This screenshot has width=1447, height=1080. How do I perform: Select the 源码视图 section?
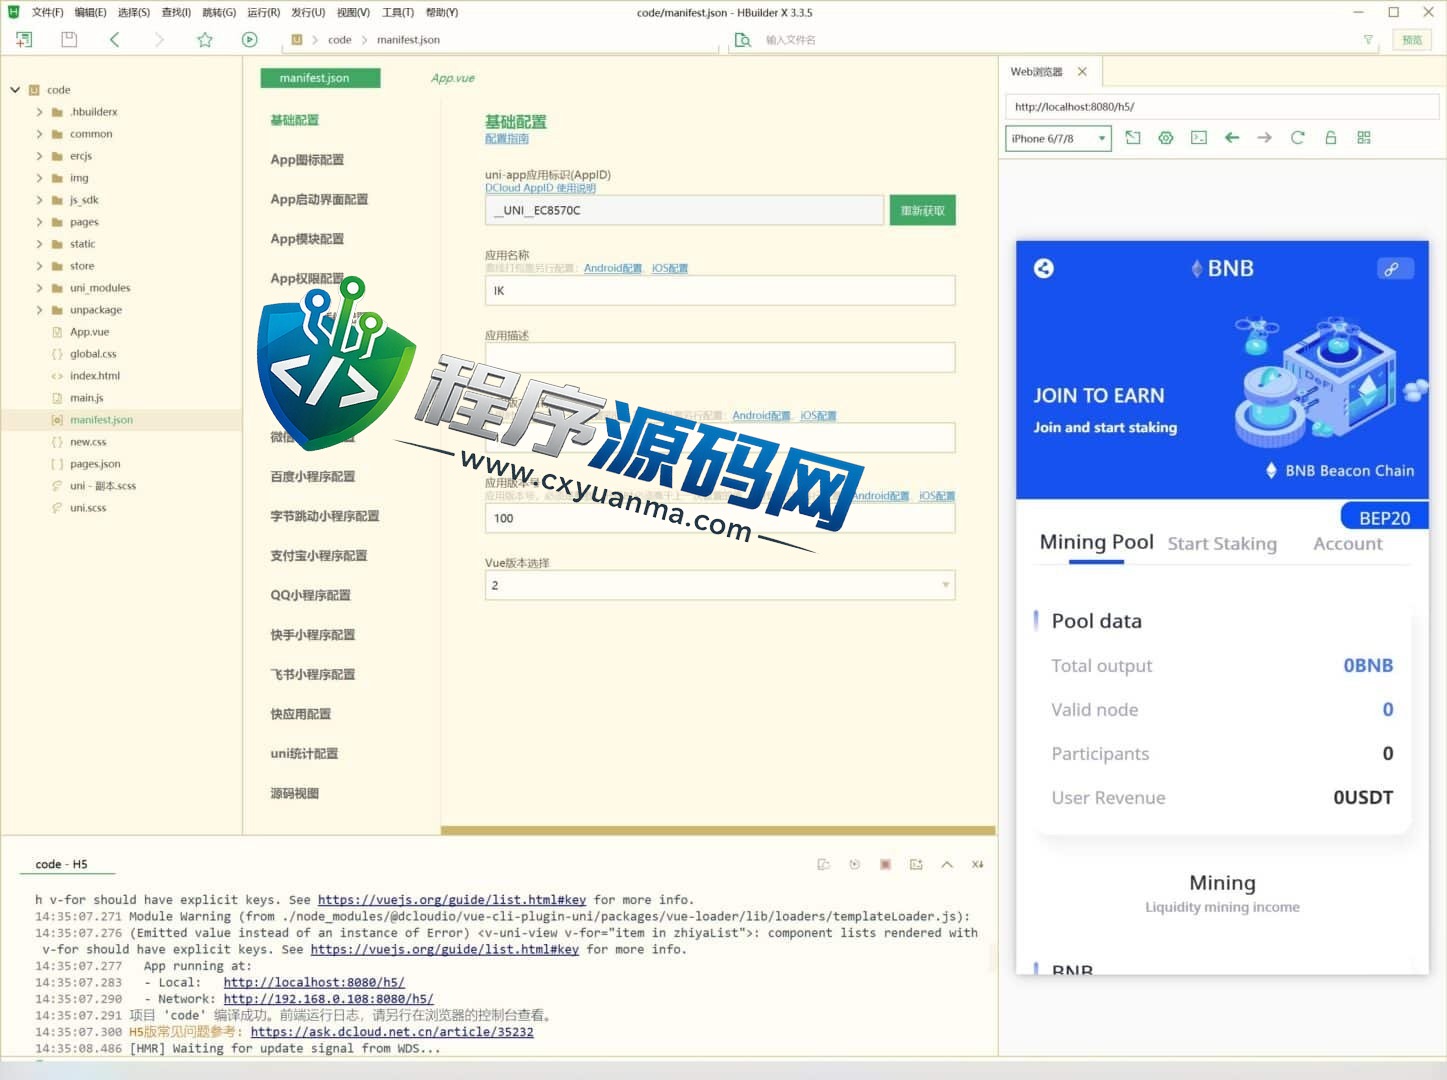click(294, 794)
